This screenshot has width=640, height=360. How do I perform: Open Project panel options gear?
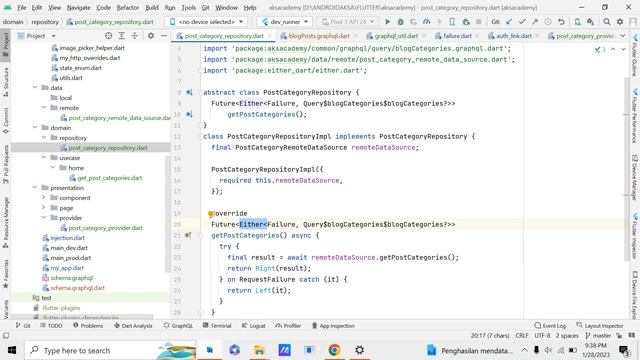tap(151, 36)
